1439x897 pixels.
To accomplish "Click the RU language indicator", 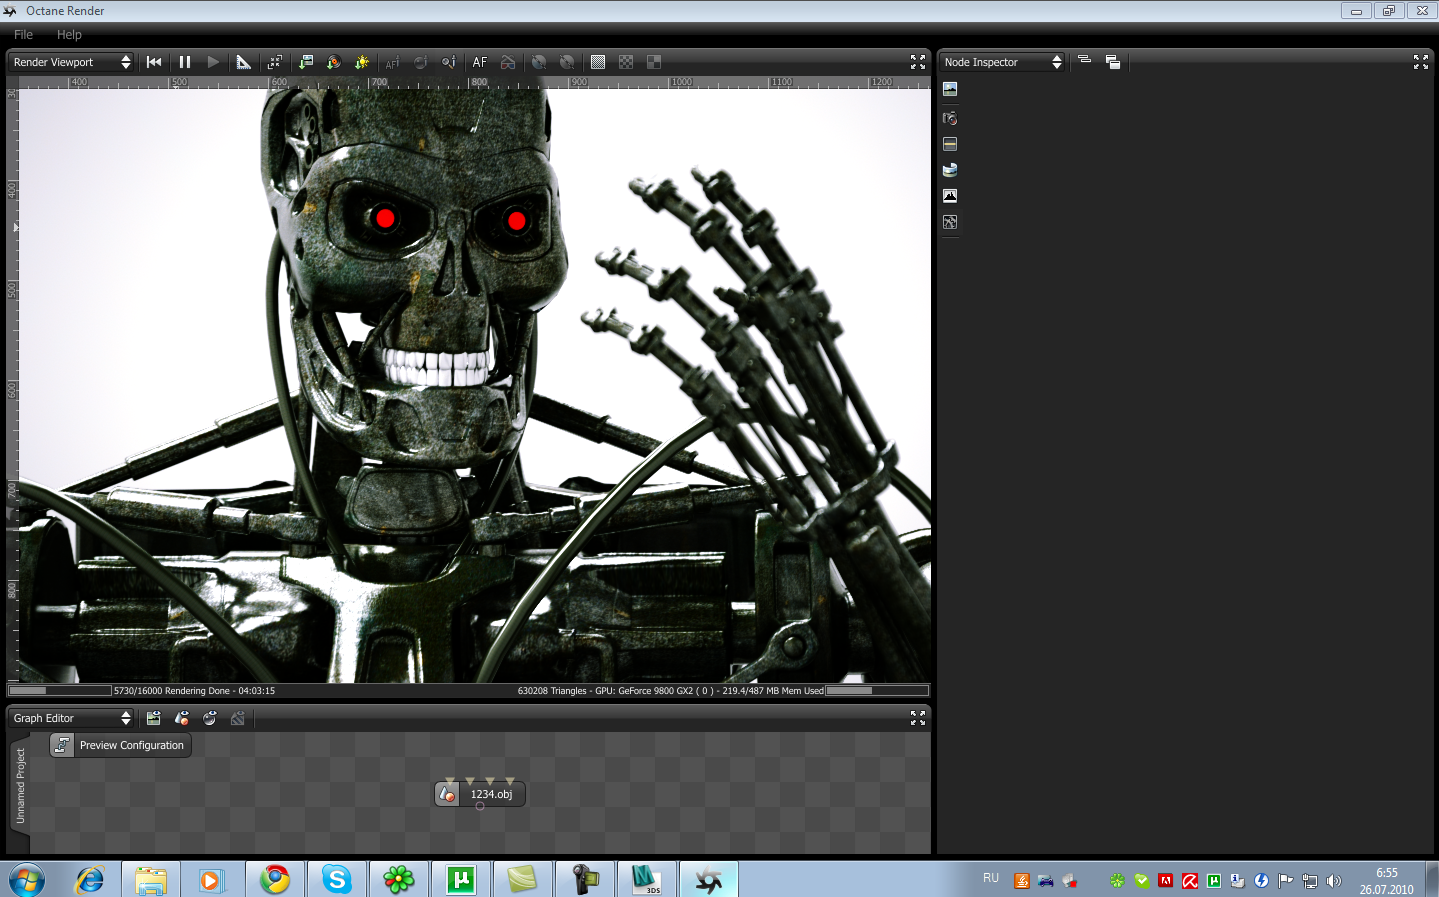I will (x=991, y=878).
